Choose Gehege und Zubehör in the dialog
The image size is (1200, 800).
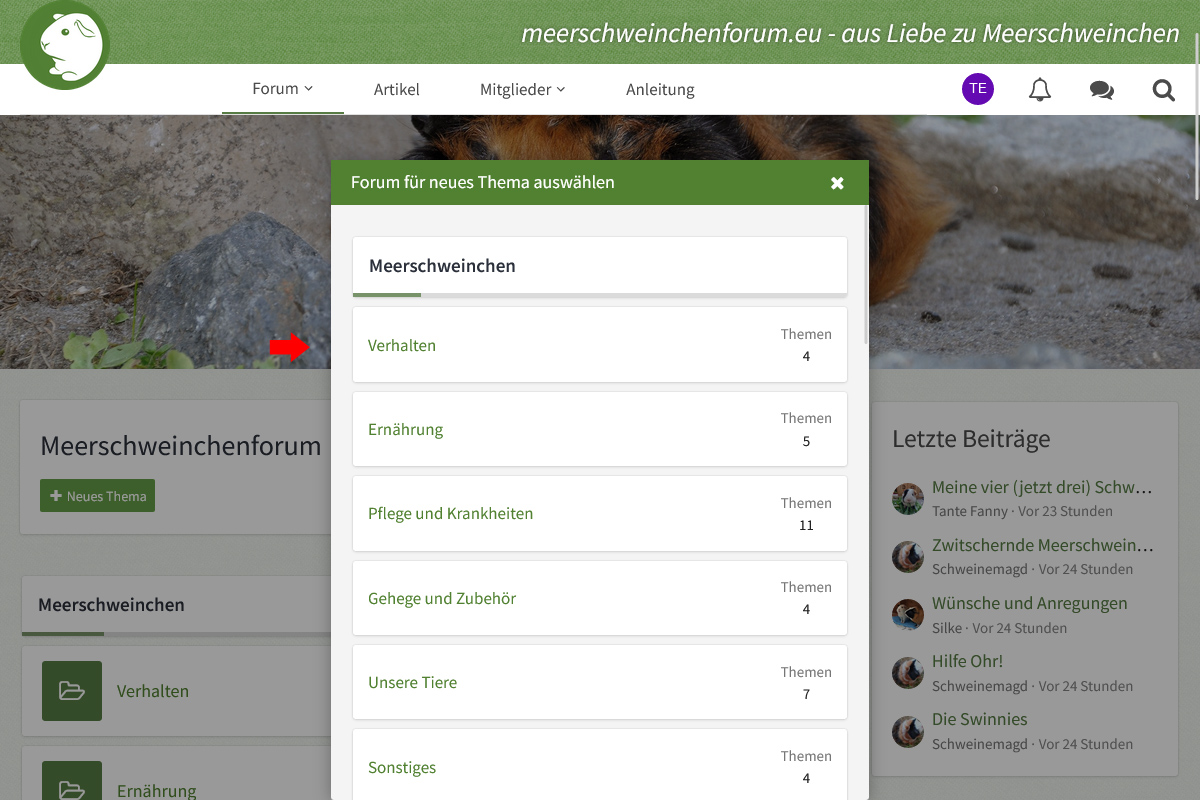tap(442, 599)
